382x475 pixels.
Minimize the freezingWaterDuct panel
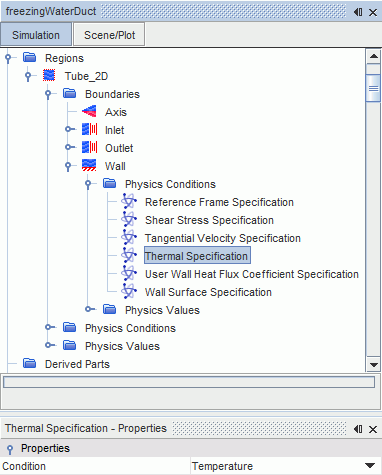[x=358, y=12]
